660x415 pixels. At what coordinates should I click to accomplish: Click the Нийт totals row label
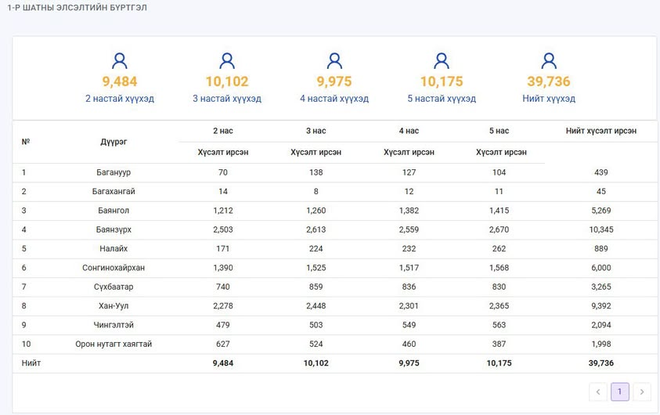pyautogui.click(x=31, y=363)
